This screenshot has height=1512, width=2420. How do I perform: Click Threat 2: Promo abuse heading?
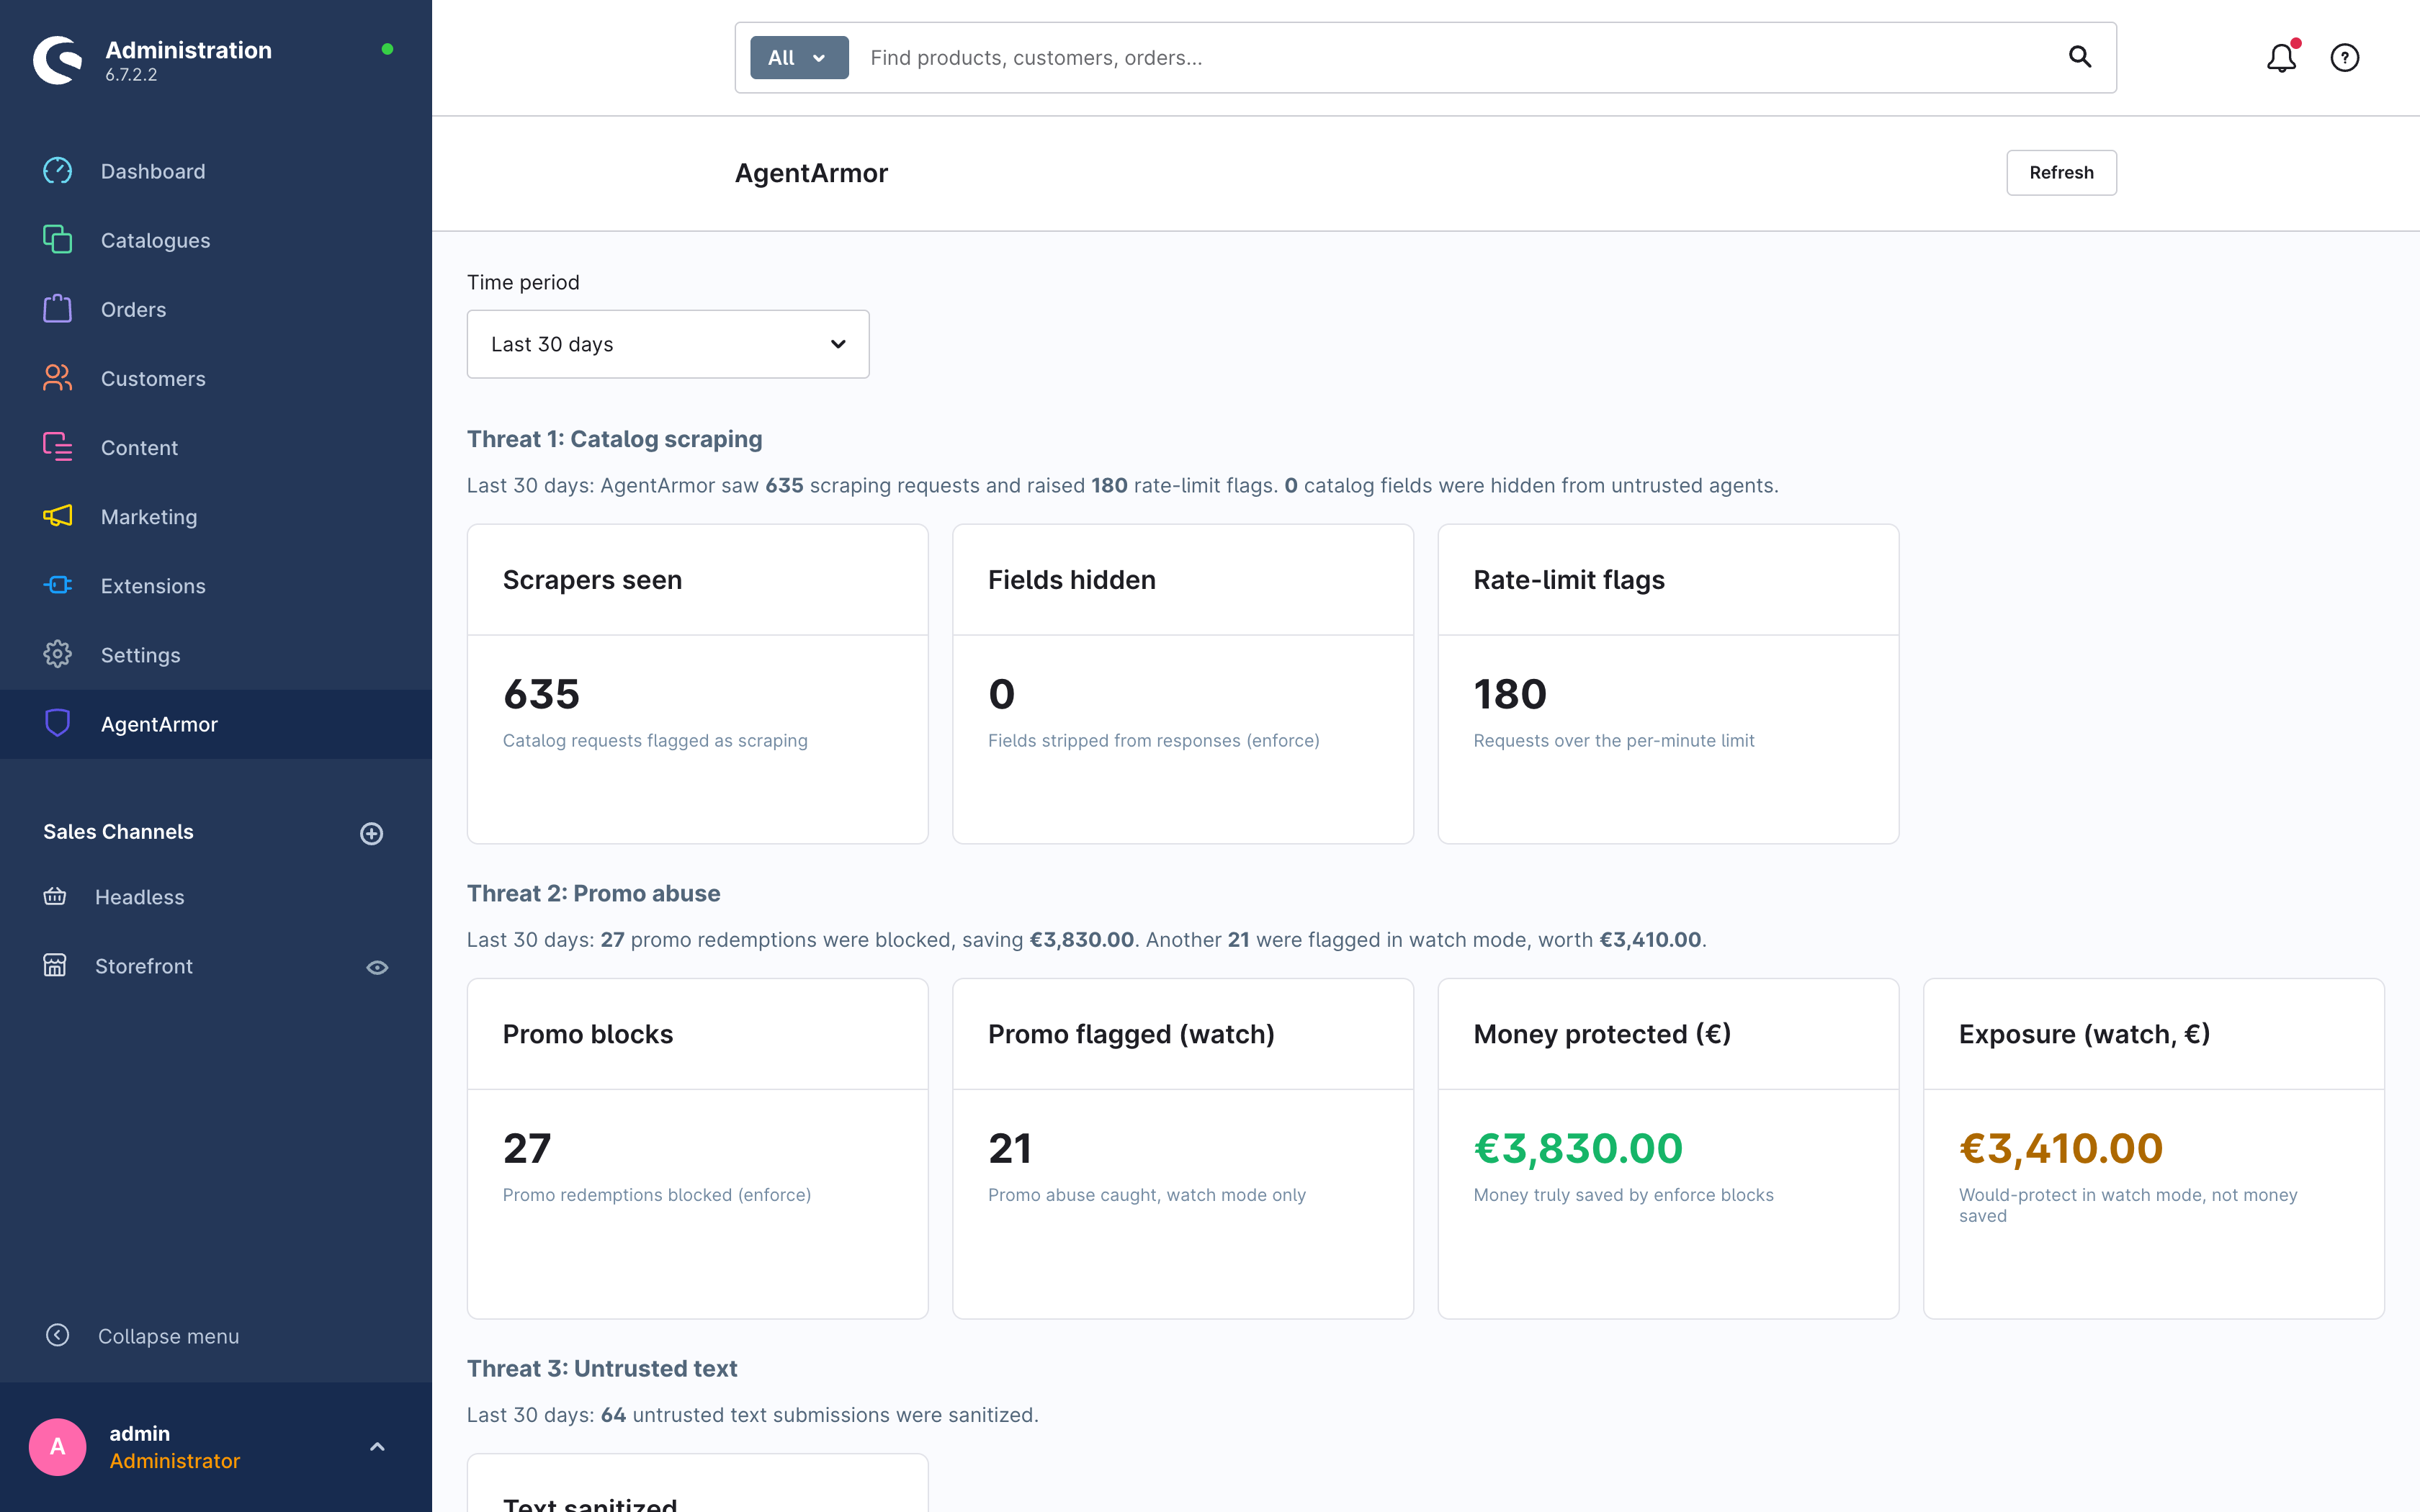click(593, 893)
